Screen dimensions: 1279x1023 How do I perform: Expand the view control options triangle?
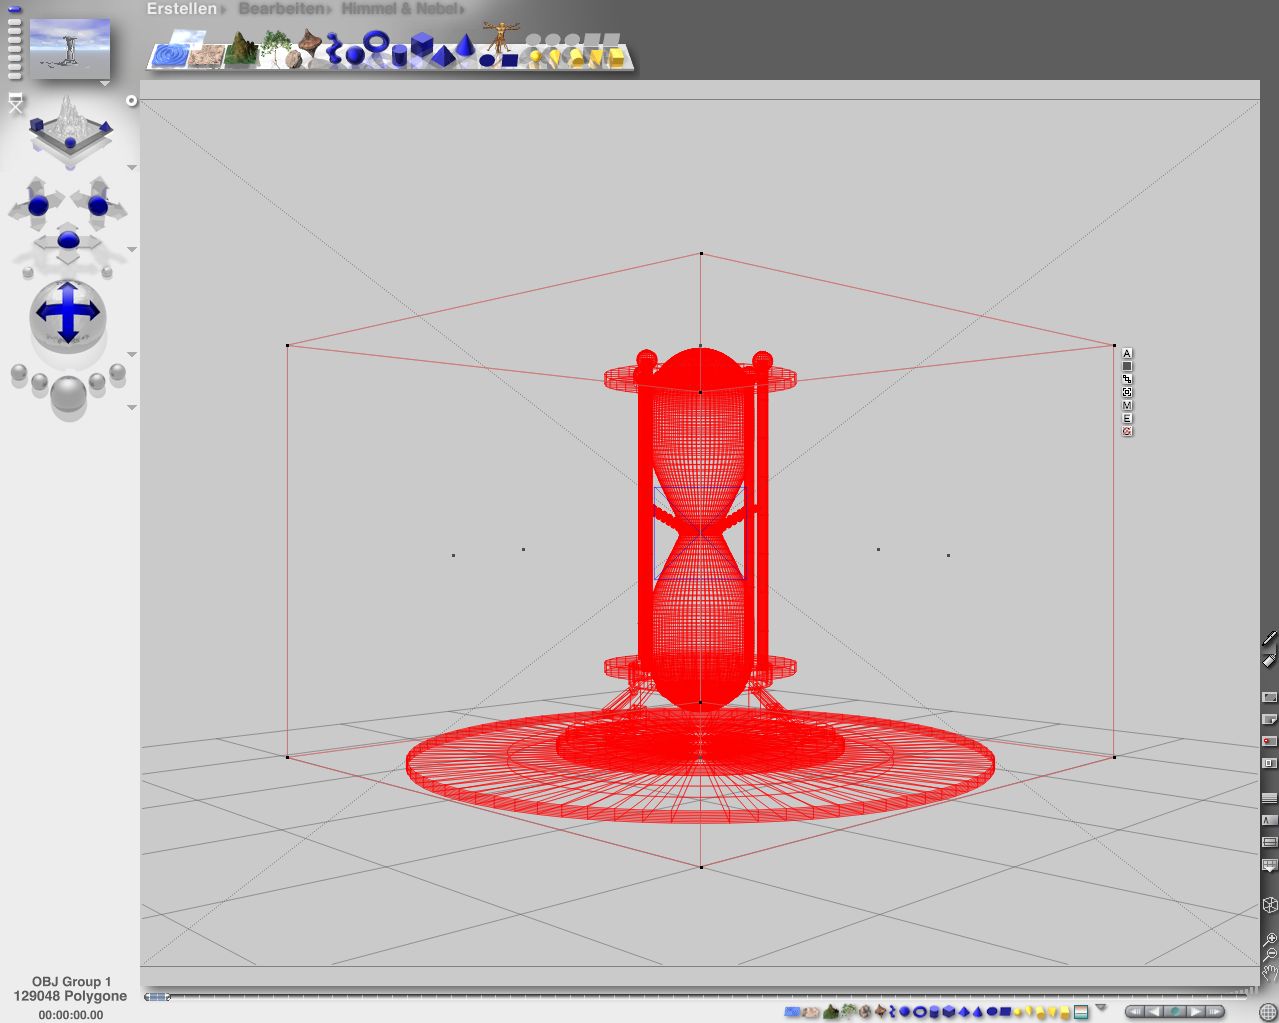pos(131,167)
